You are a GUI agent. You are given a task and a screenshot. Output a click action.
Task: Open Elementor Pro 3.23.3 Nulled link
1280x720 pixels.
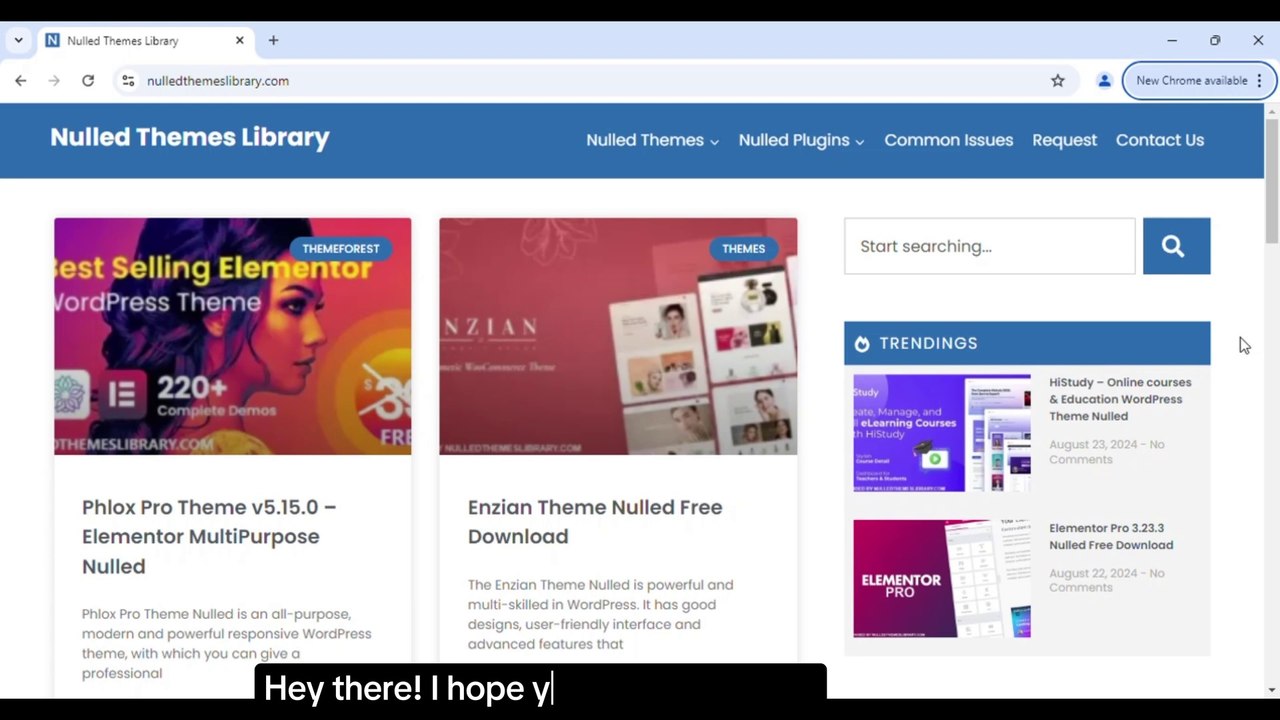tap(1111, 537)
